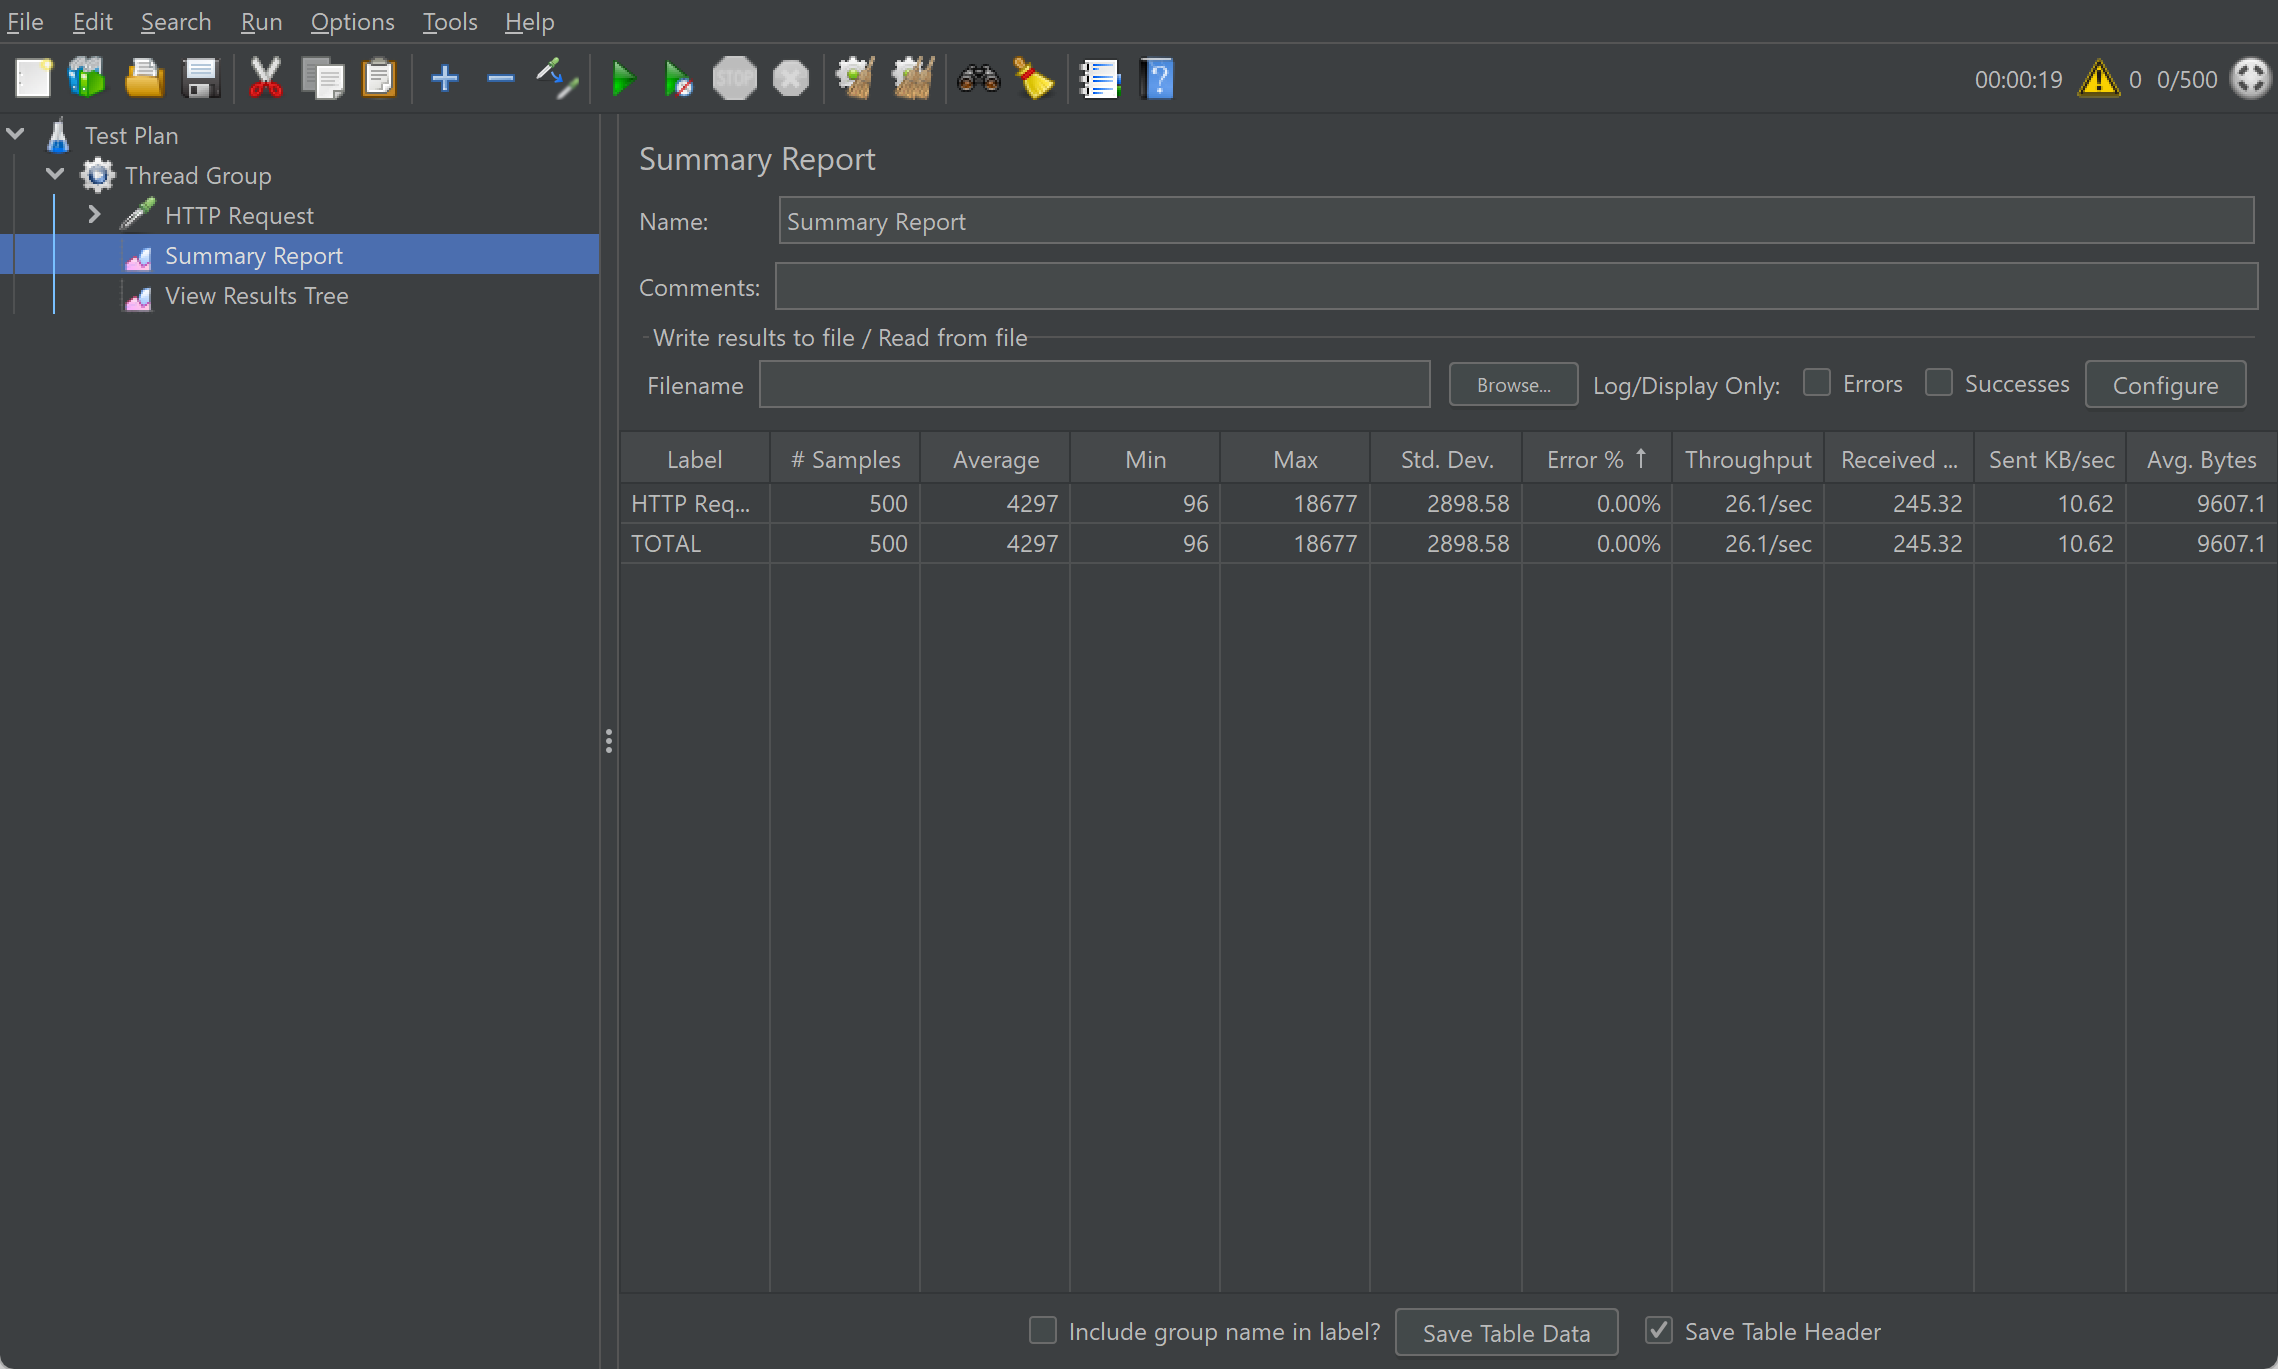
Task: Click the binoculars Search icon
Action: tap(977, 79)
